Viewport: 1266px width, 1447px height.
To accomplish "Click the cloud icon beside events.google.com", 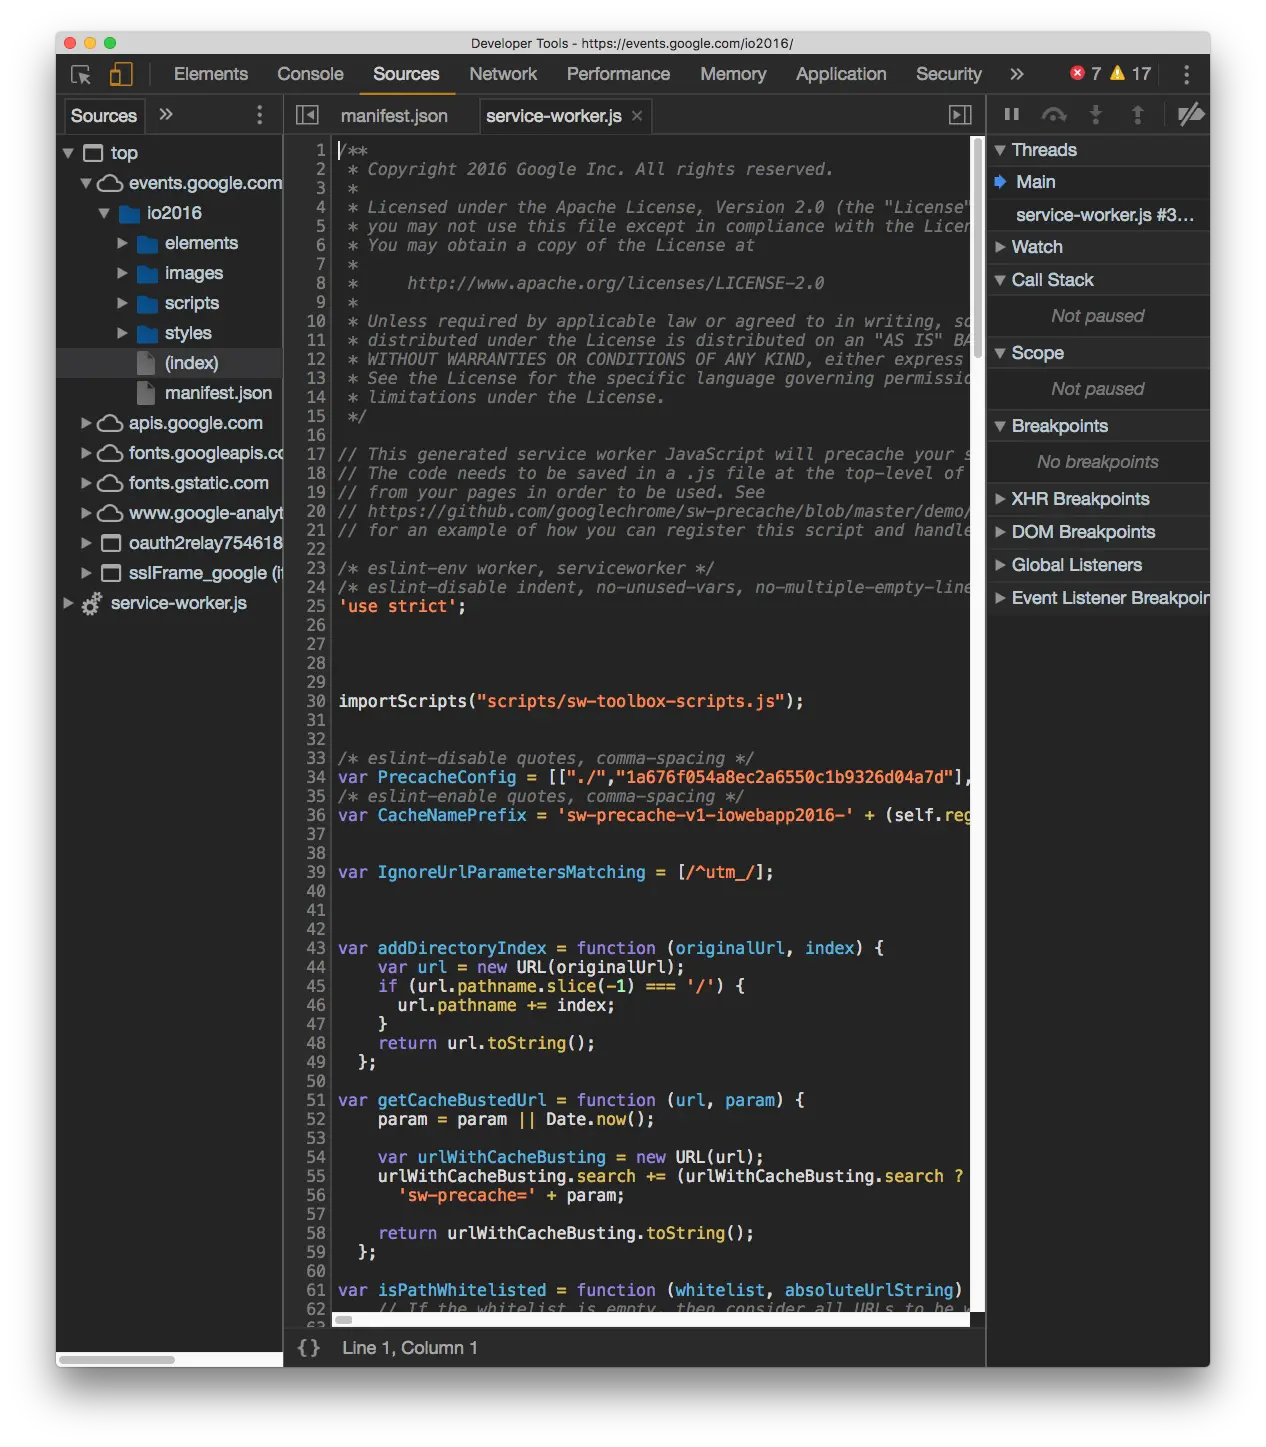I will pos(110,183).
